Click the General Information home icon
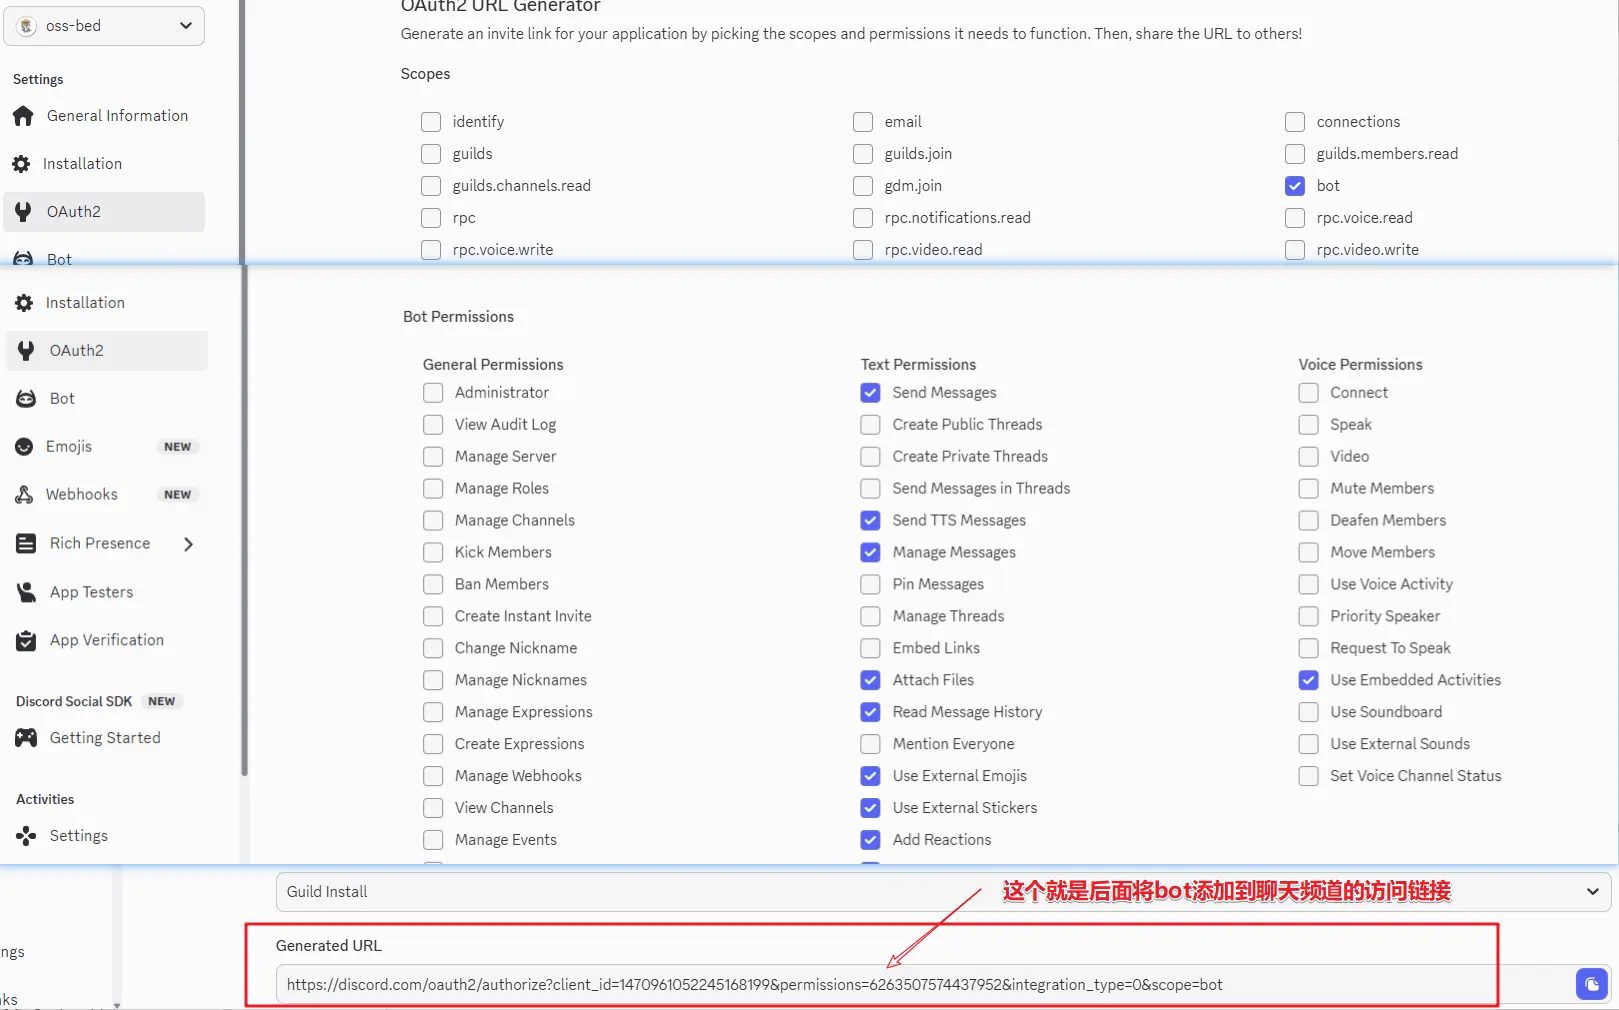The width and height of the screenshot is (1619, 1010). coord(23,116)
